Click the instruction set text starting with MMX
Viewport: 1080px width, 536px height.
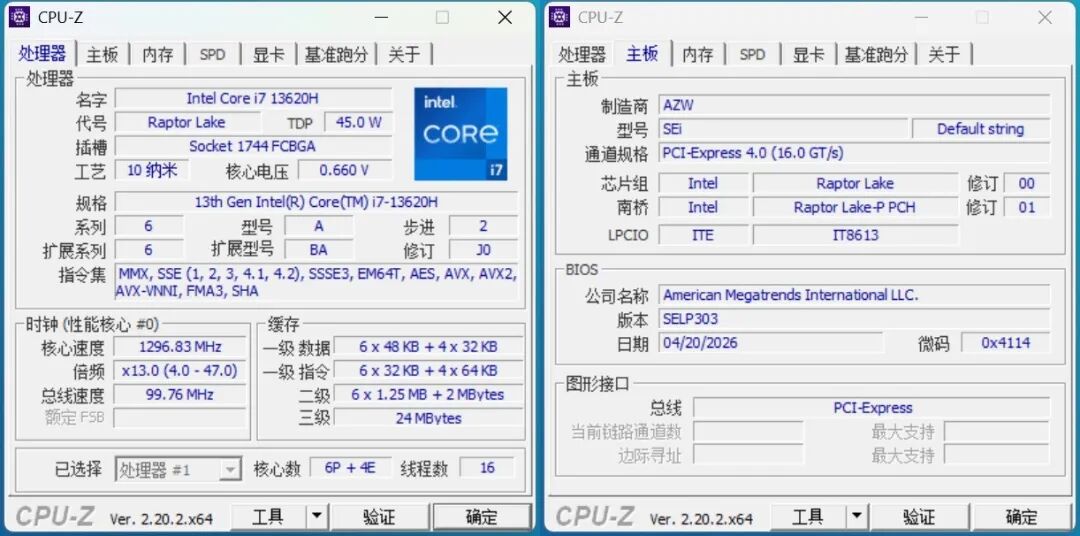(316, 282)
